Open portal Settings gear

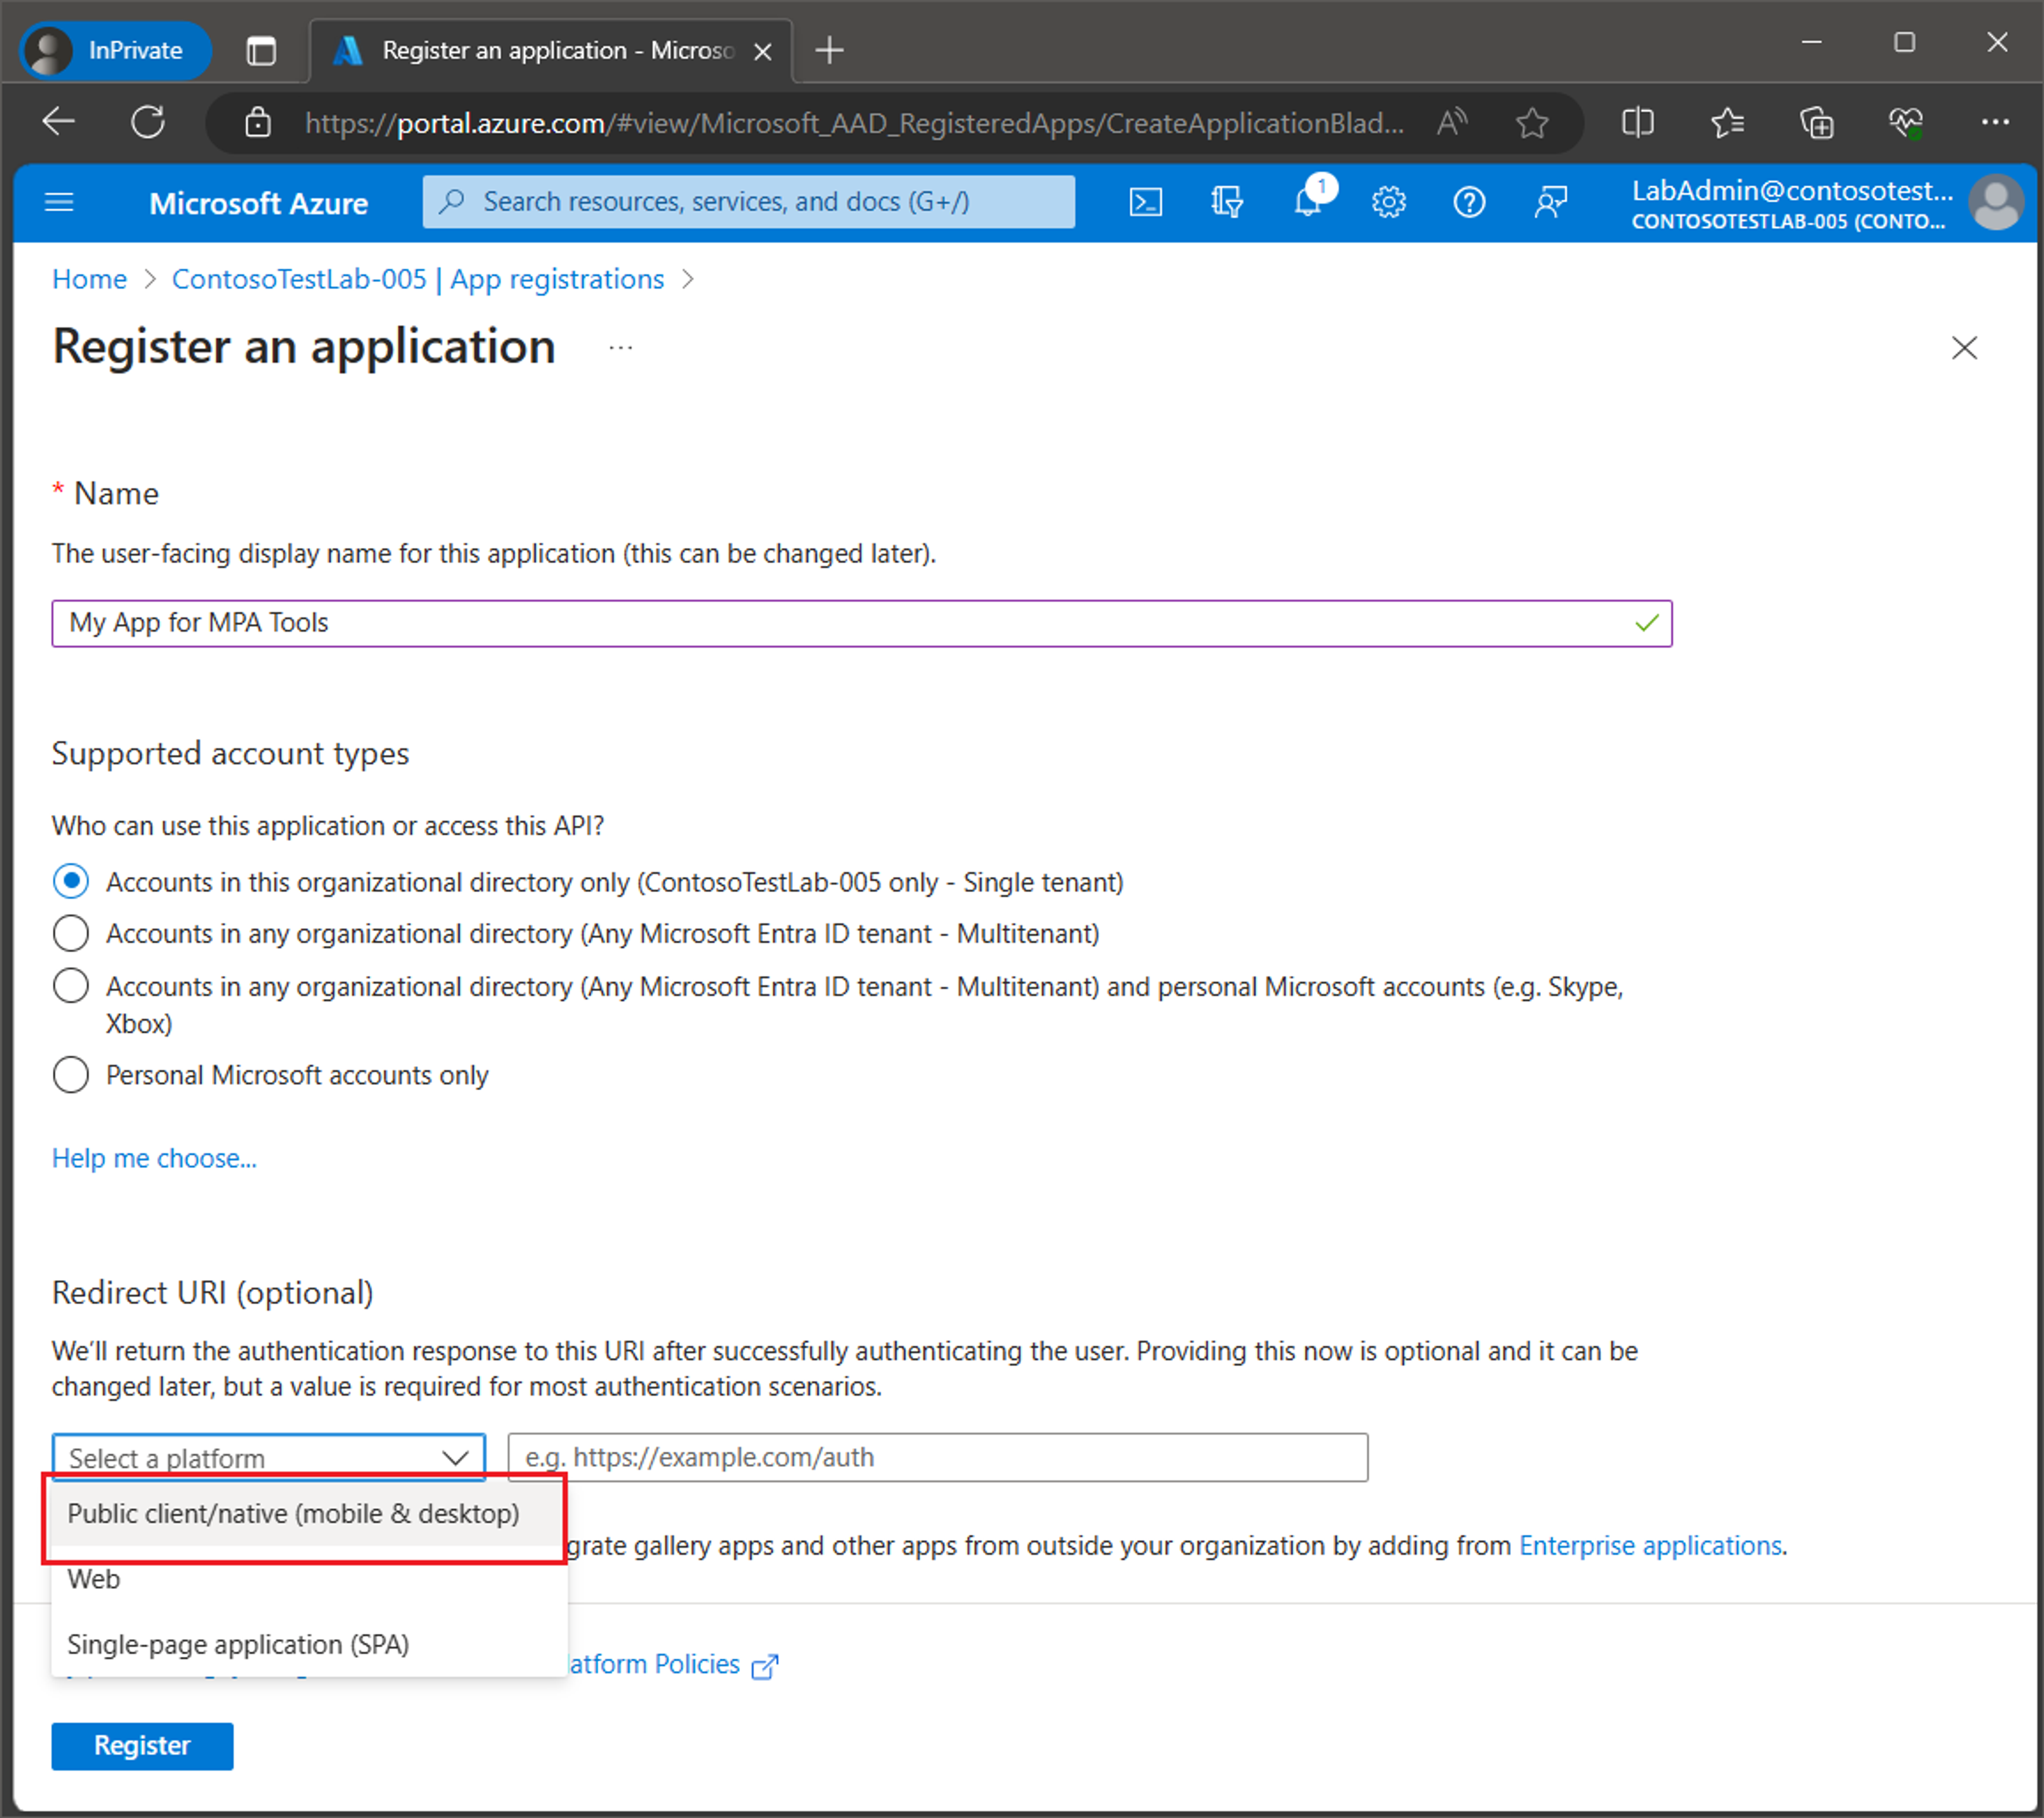1388,203
